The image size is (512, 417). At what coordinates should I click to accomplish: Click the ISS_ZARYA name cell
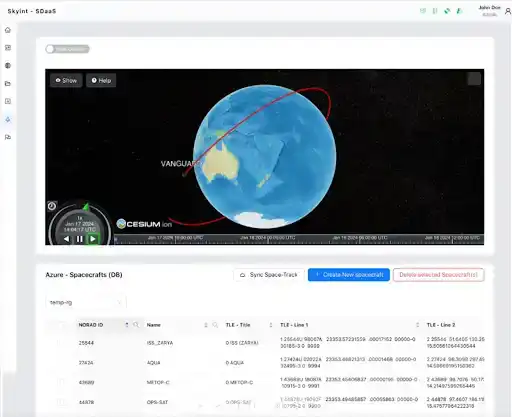tap(160, 343)
